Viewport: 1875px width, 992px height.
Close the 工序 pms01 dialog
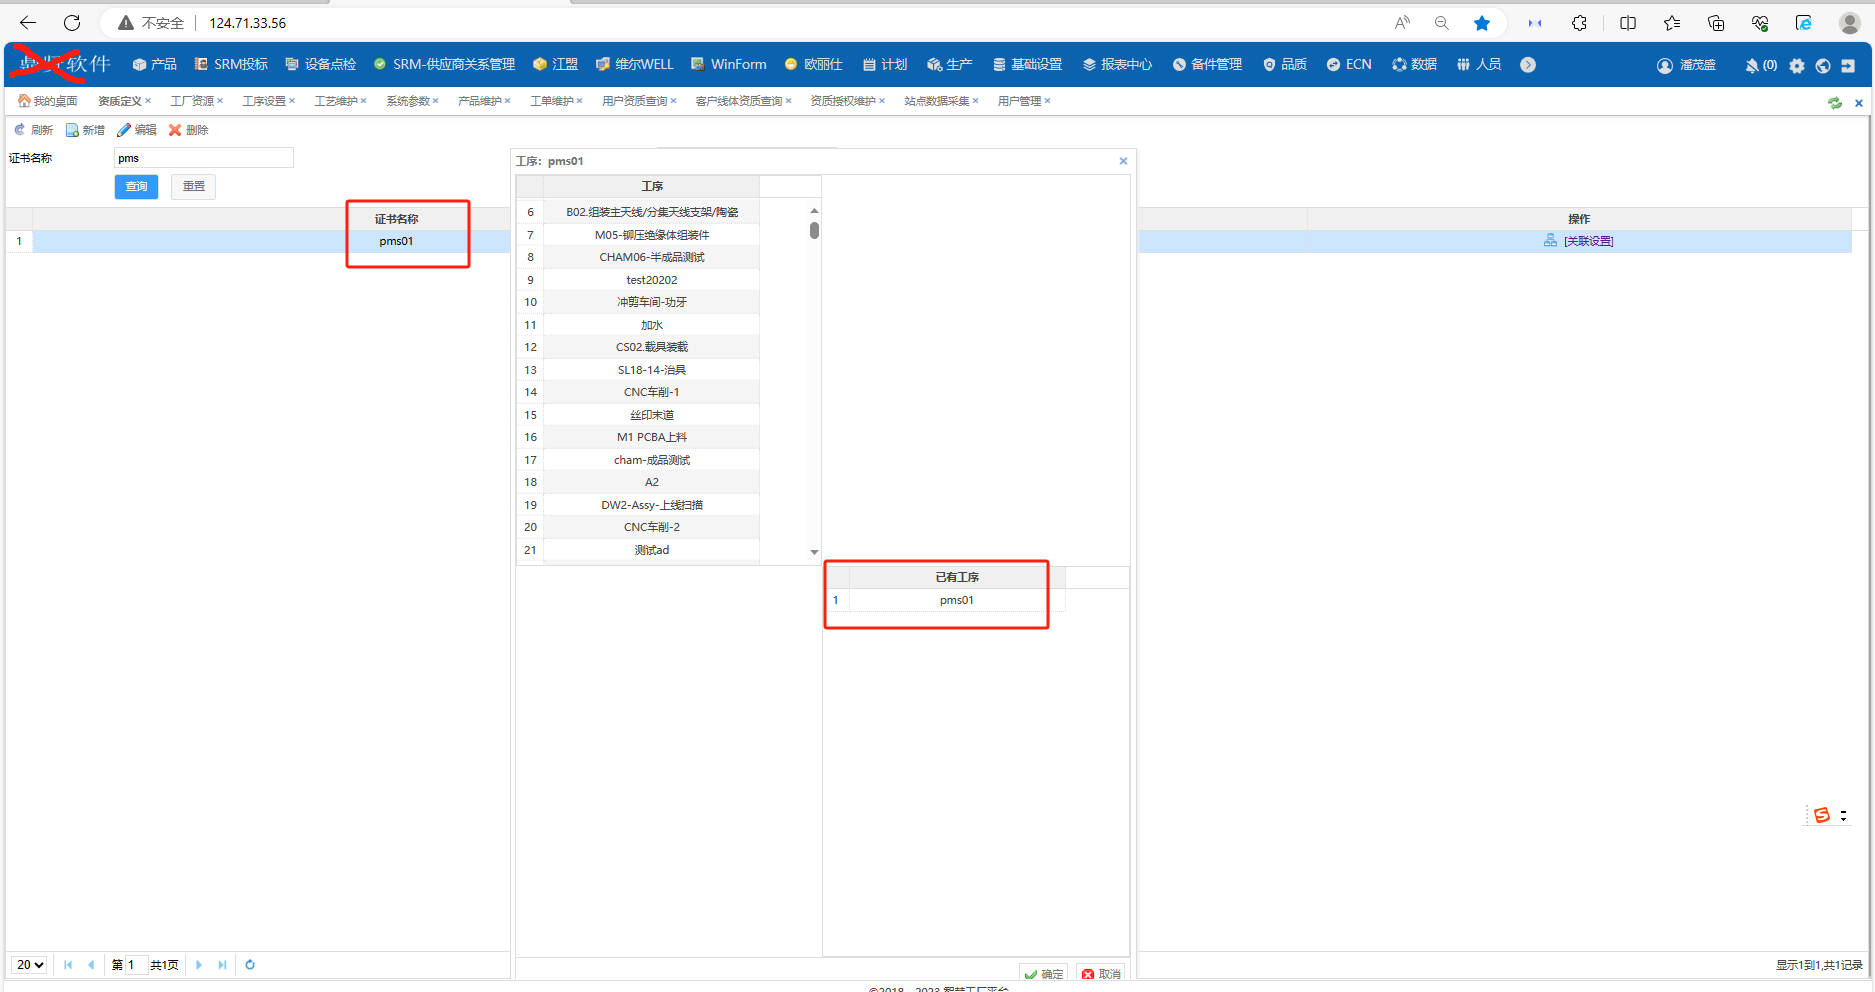[x=1123, y=161]
